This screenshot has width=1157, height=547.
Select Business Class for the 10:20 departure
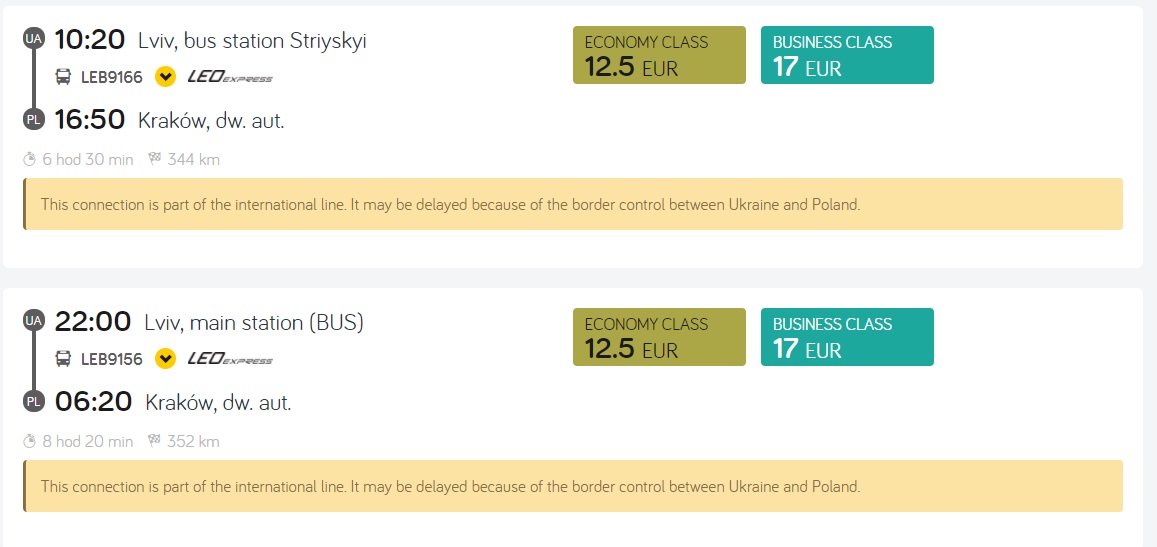(847, 55)
